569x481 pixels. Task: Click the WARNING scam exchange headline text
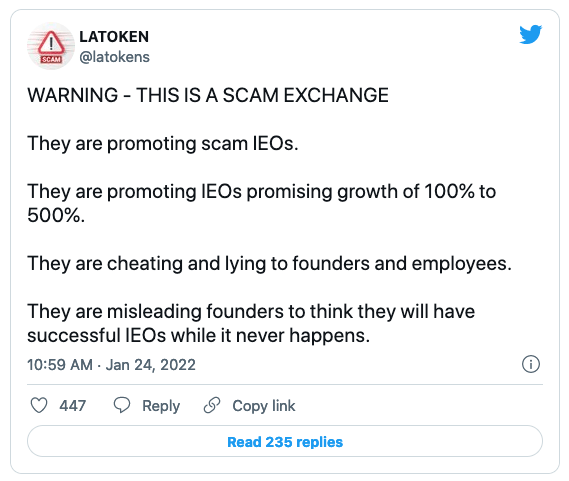(208, 95)
